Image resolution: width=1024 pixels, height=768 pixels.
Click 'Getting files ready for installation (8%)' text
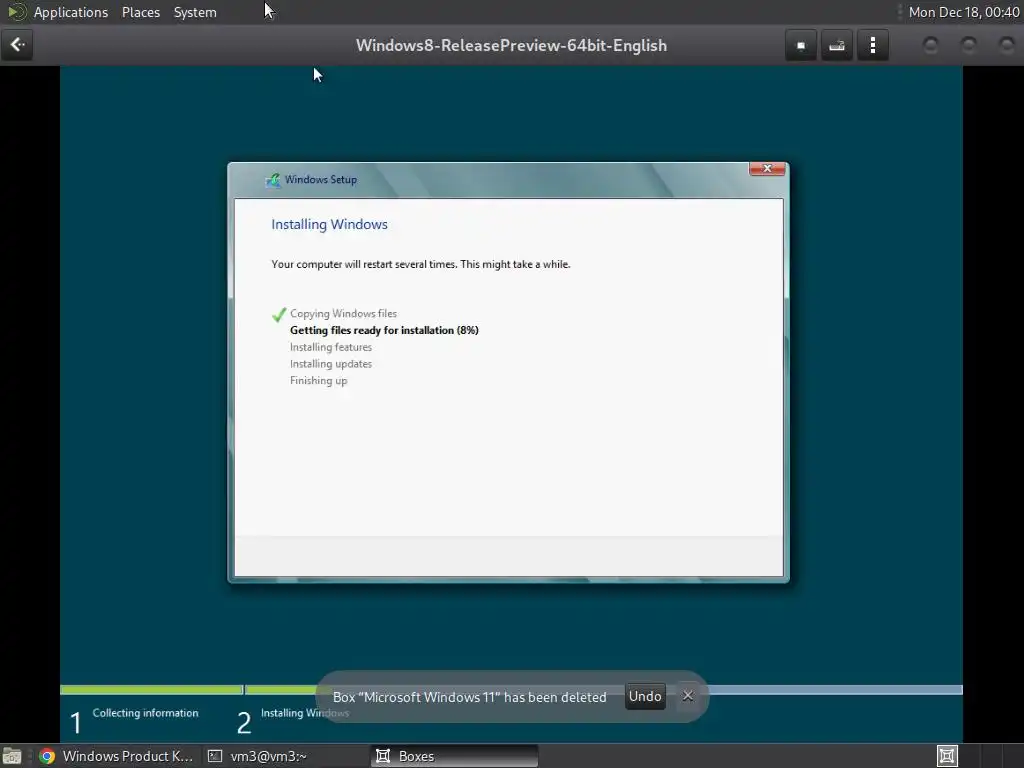pos(384,330)
